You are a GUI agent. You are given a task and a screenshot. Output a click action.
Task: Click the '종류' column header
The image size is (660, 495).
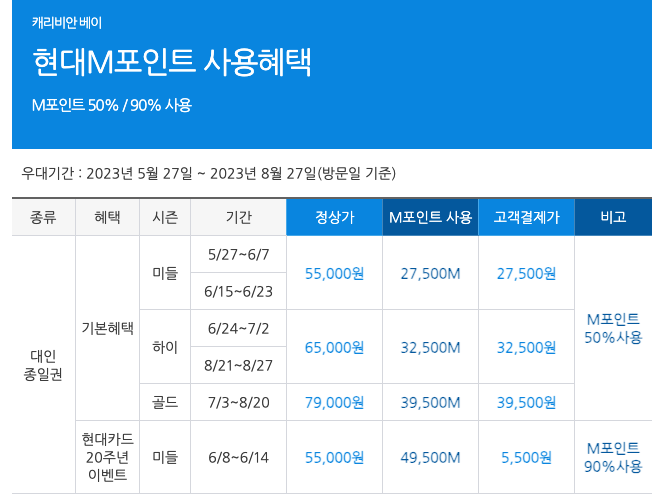coord(43,217)
